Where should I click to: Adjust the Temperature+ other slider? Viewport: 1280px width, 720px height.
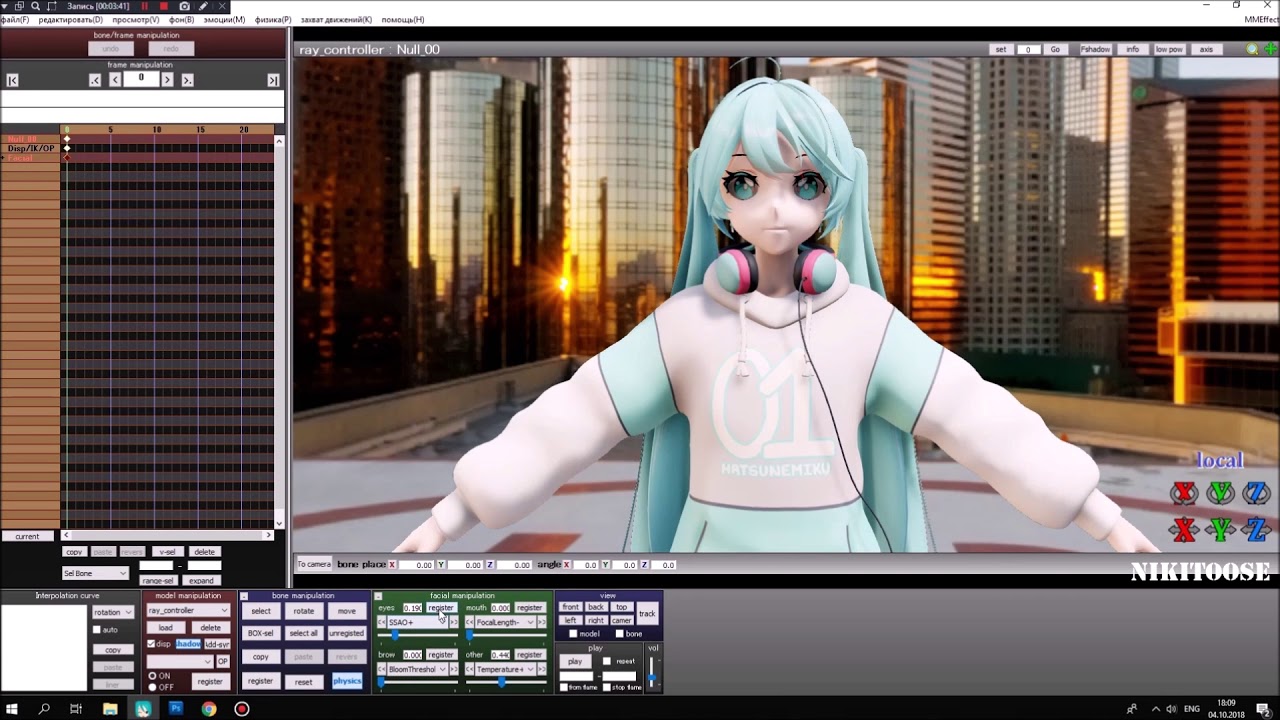tap(505, 682)
